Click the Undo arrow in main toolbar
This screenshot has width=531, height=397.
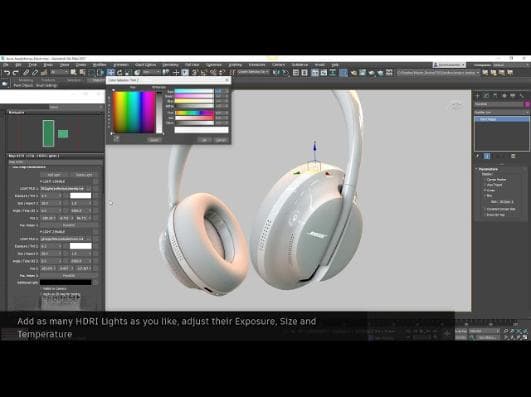point(7,72)
